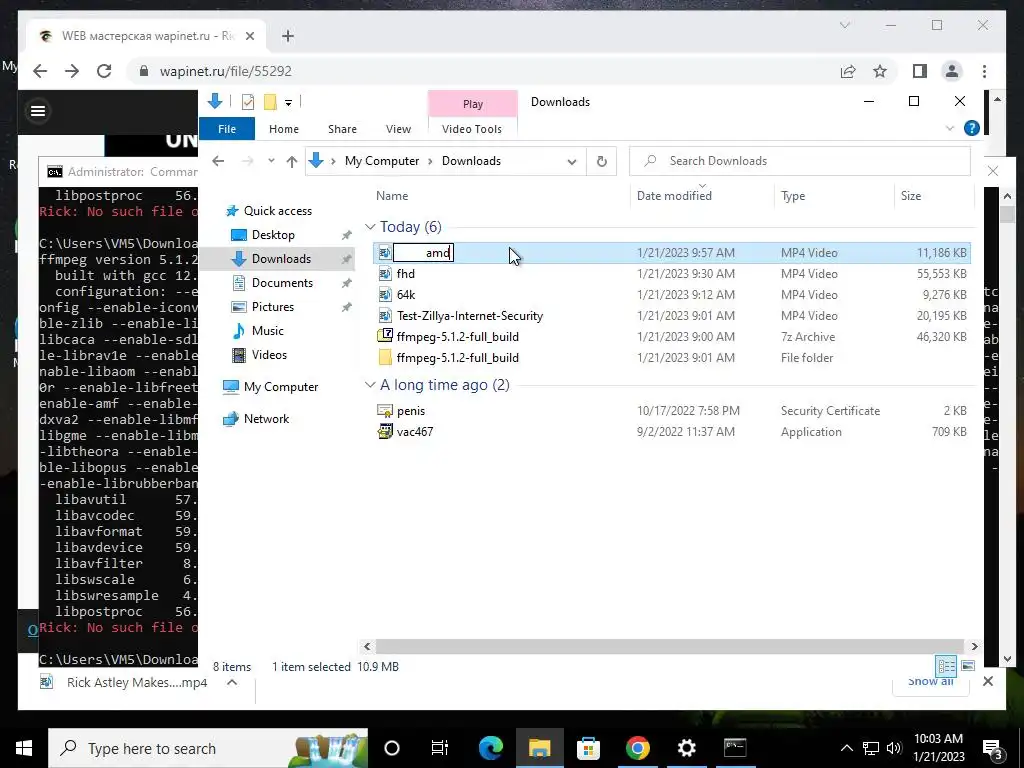Click Search Downloads field
The height and width of the screenshot is (768, 1024).
pyautogui.click(x=800, y=161)
